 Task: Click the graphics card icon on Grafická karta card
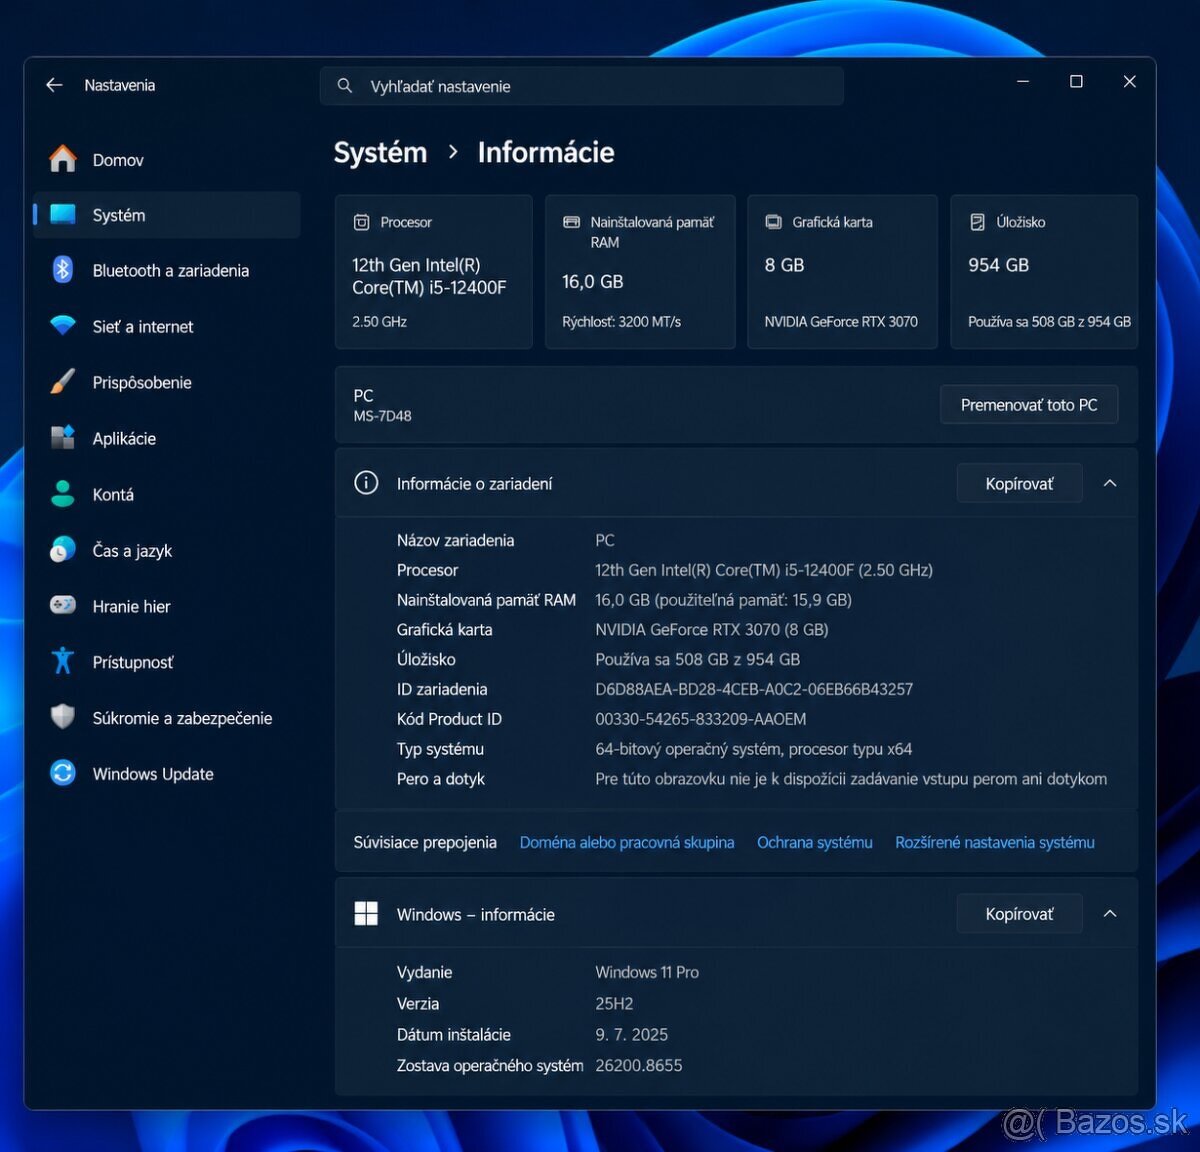[774, 222]
